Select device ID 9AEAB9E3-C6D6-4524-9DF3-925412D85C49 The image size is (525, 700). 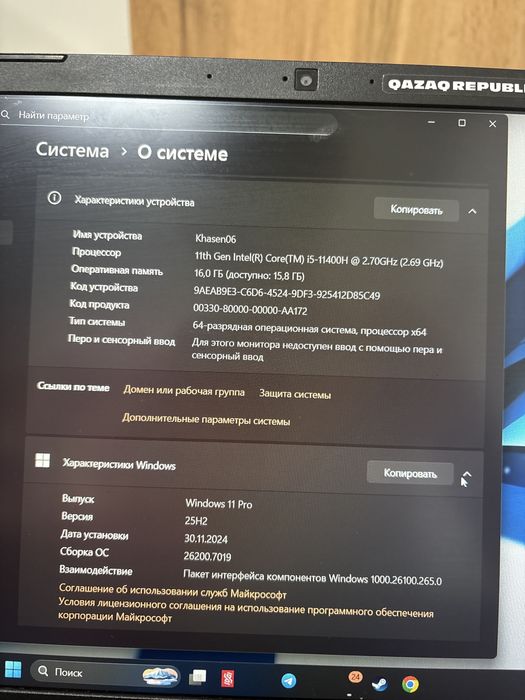[x=287, y=293]
